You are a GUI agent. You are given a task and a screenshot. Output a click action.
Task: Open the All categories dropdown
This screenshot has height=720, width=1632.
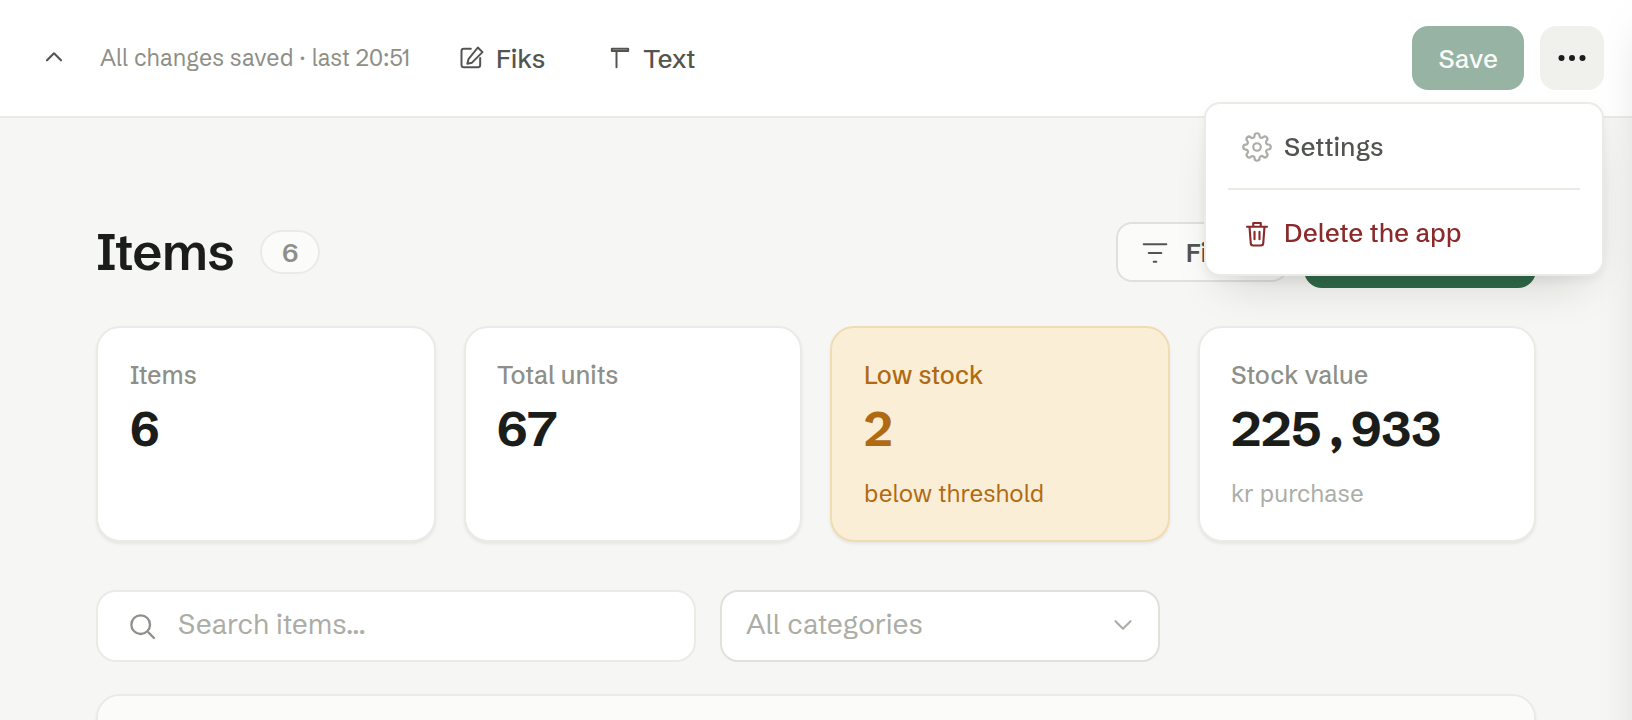pyautogui.click(x=939, y=626)
